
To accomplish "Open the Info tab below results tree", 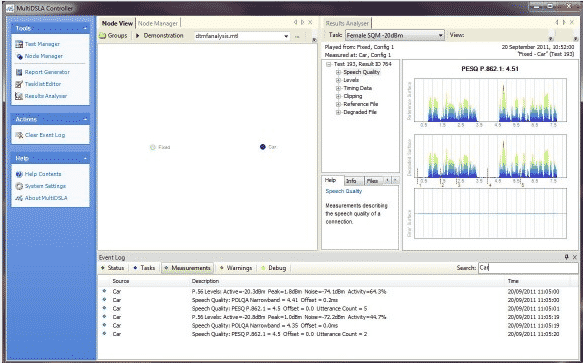I will point(351,181).
